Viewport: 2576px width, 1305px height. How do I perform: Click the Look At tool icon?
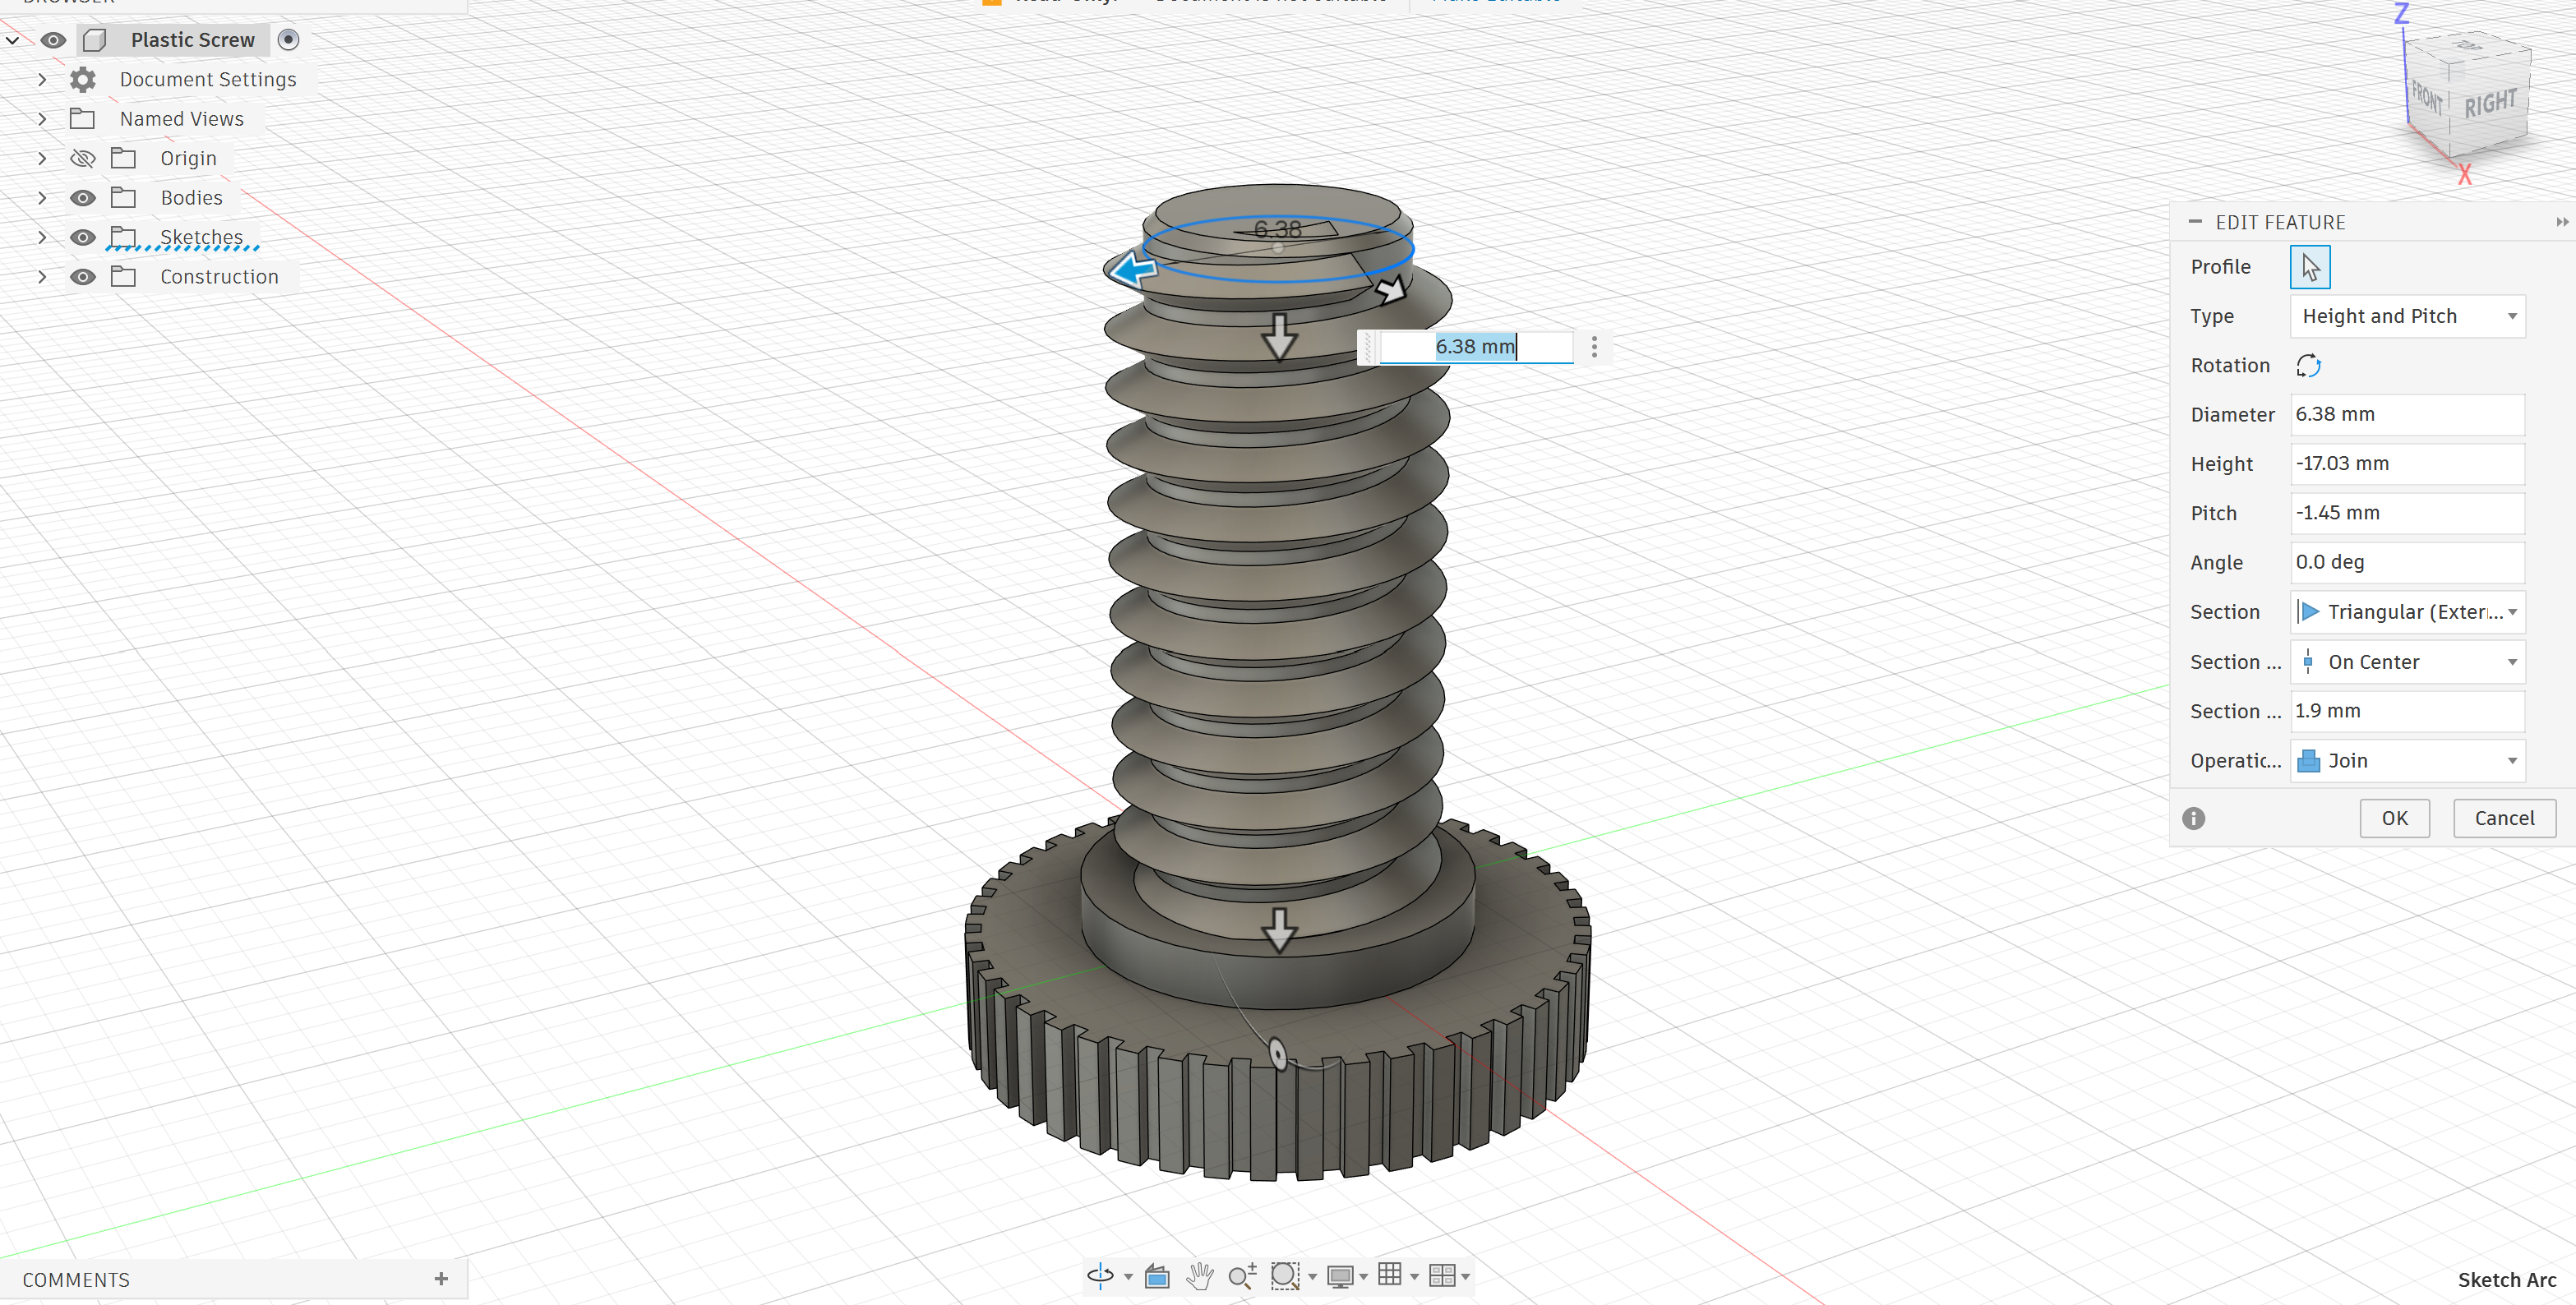(x=1157, y=1276)
